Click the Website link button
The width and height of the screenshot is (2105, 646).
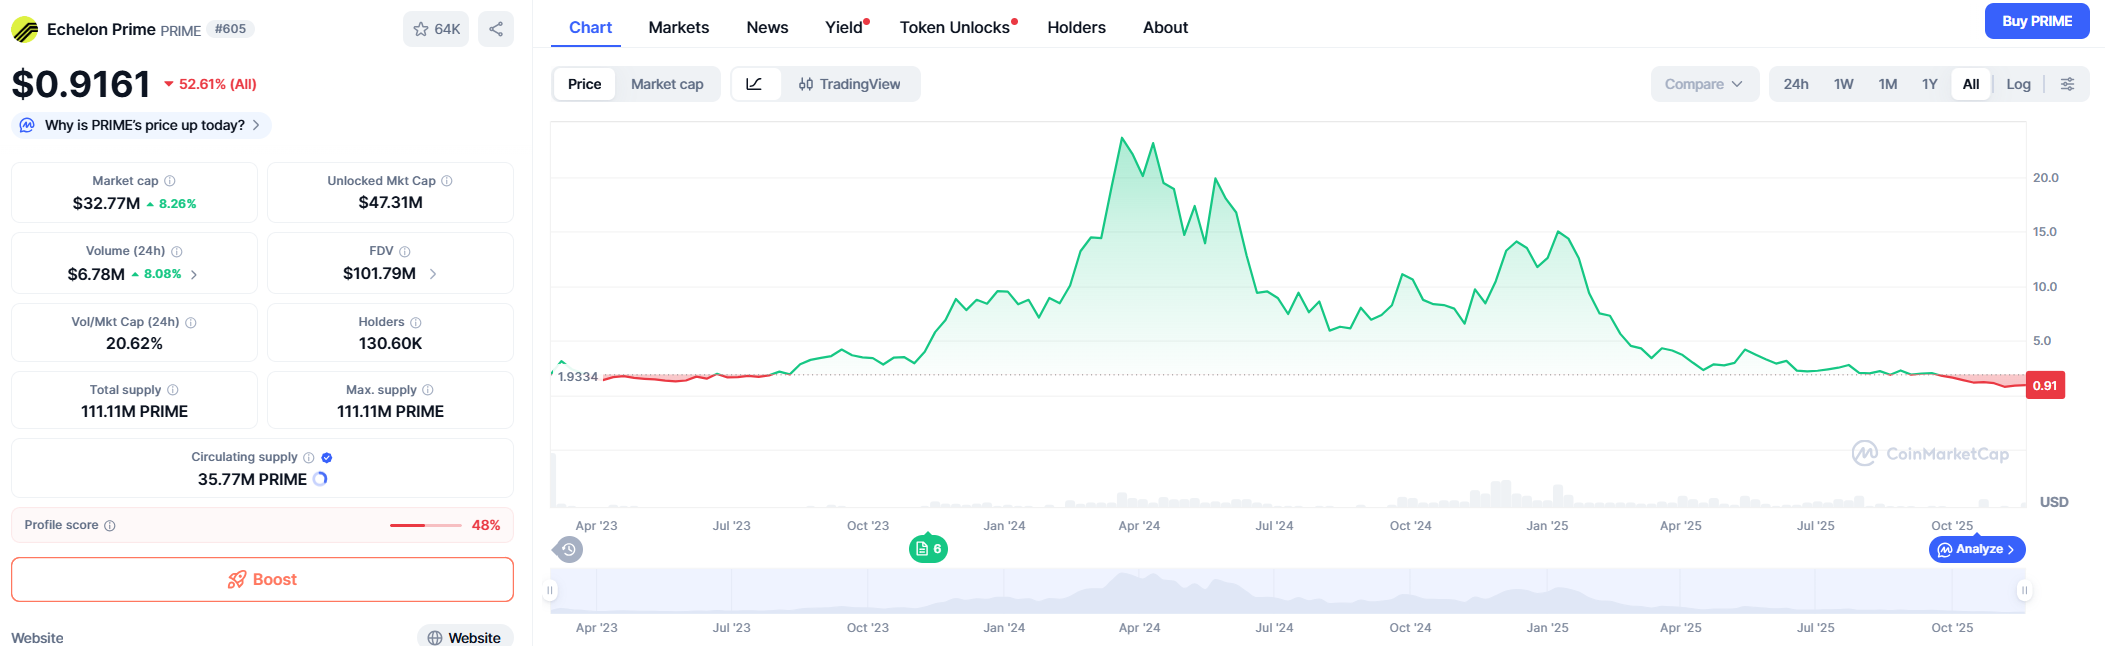(x=465, y=636)
